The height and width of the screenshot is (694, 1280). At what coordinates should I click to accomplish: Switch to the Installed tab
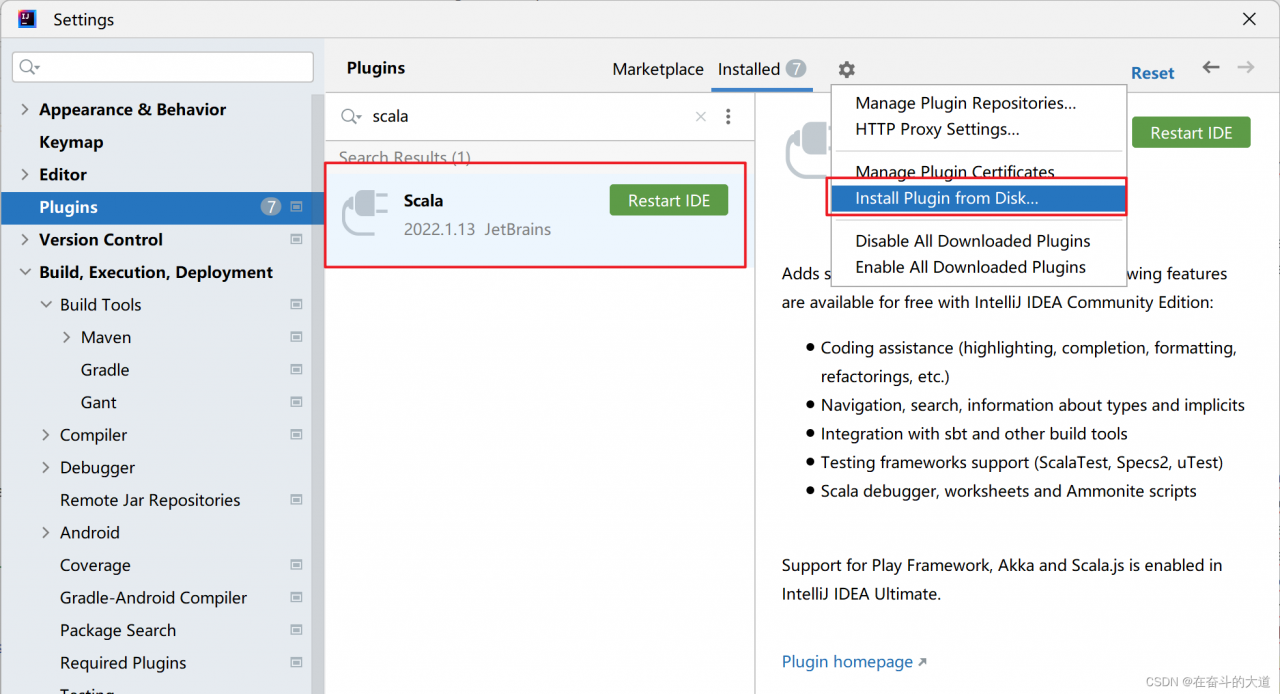coord(762,69)
